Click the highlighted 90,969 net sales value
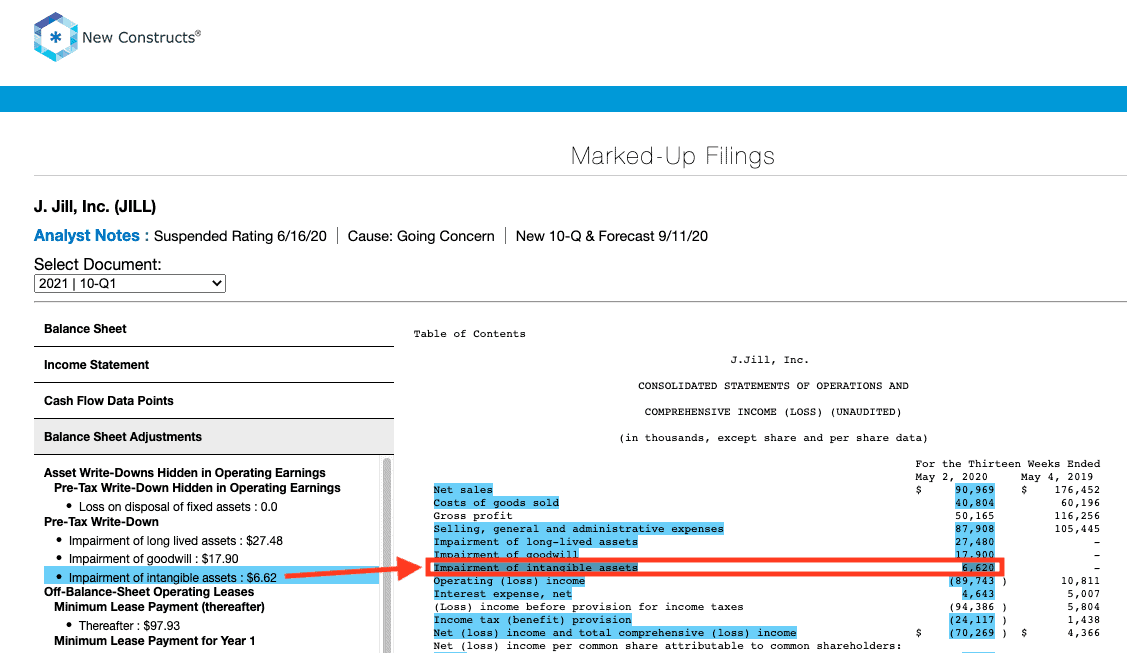The image size is (1127, 653). [x=975, y=490]
